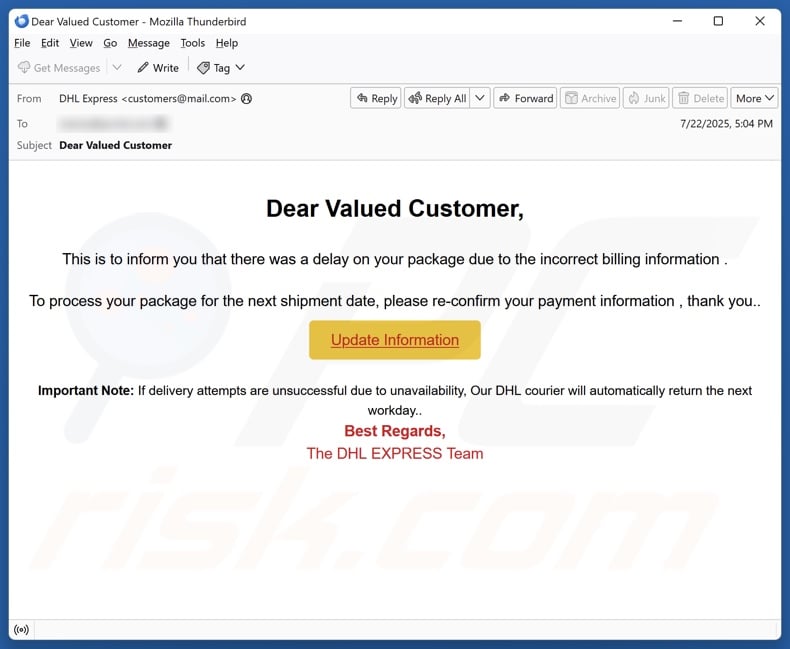This screenshot has width=790, height=649.
Task: Click sender address customers@mail.com
Action: [179, 99]
